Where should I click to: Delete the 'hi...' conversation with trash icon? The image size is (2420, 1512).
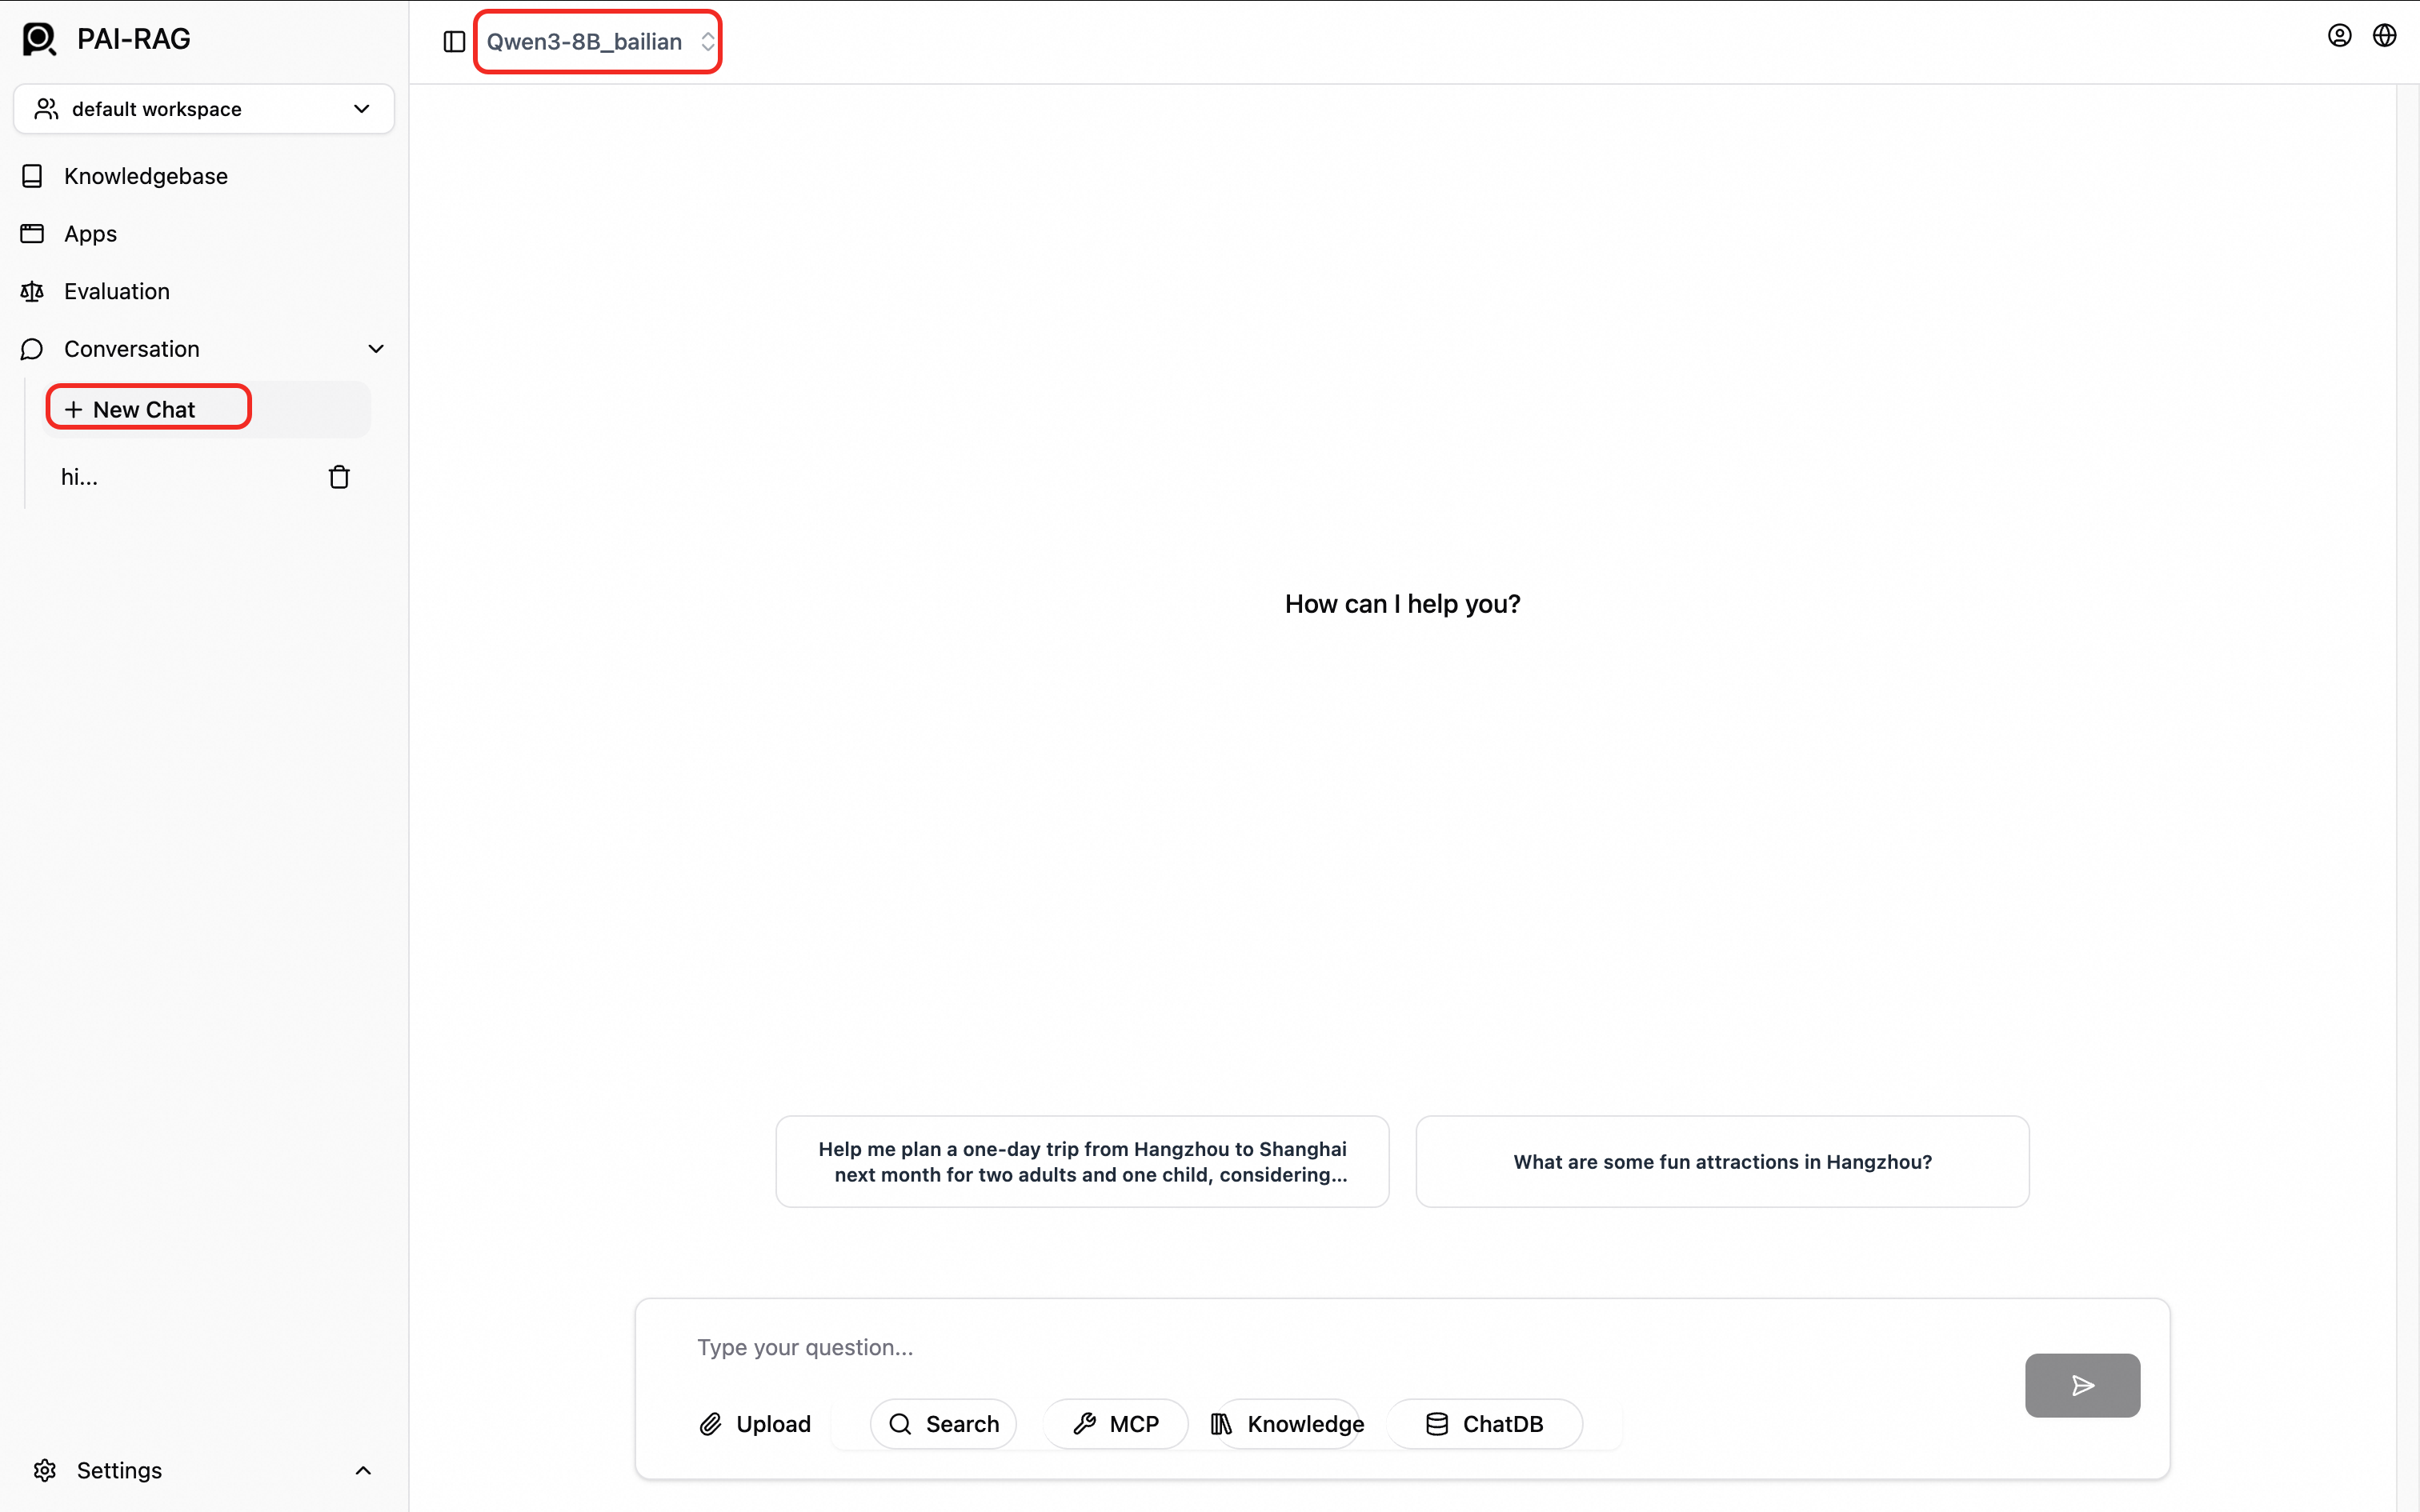(339, 477)
